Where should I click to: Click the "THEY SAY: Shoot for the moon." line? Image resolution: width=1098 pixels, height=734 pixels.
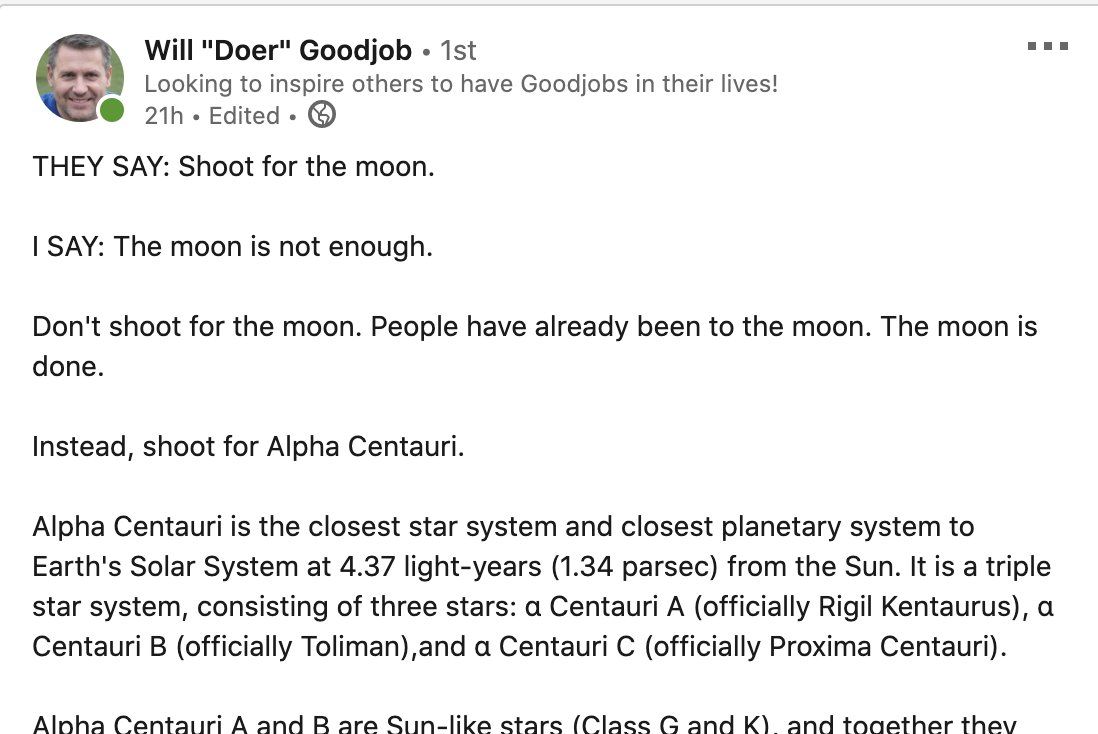click(234, 167)
